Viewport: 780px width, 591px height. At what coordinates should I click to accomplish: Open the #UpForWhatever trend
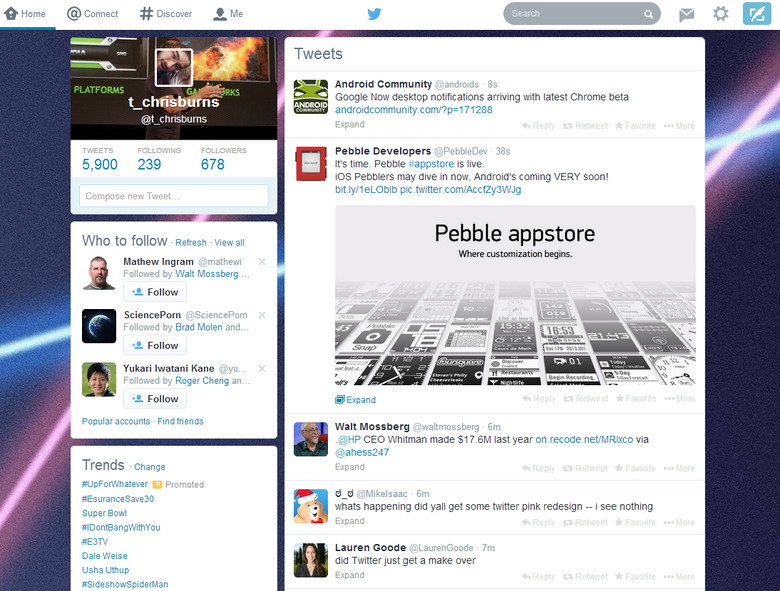pyautogui.click(x=114, y=484)
